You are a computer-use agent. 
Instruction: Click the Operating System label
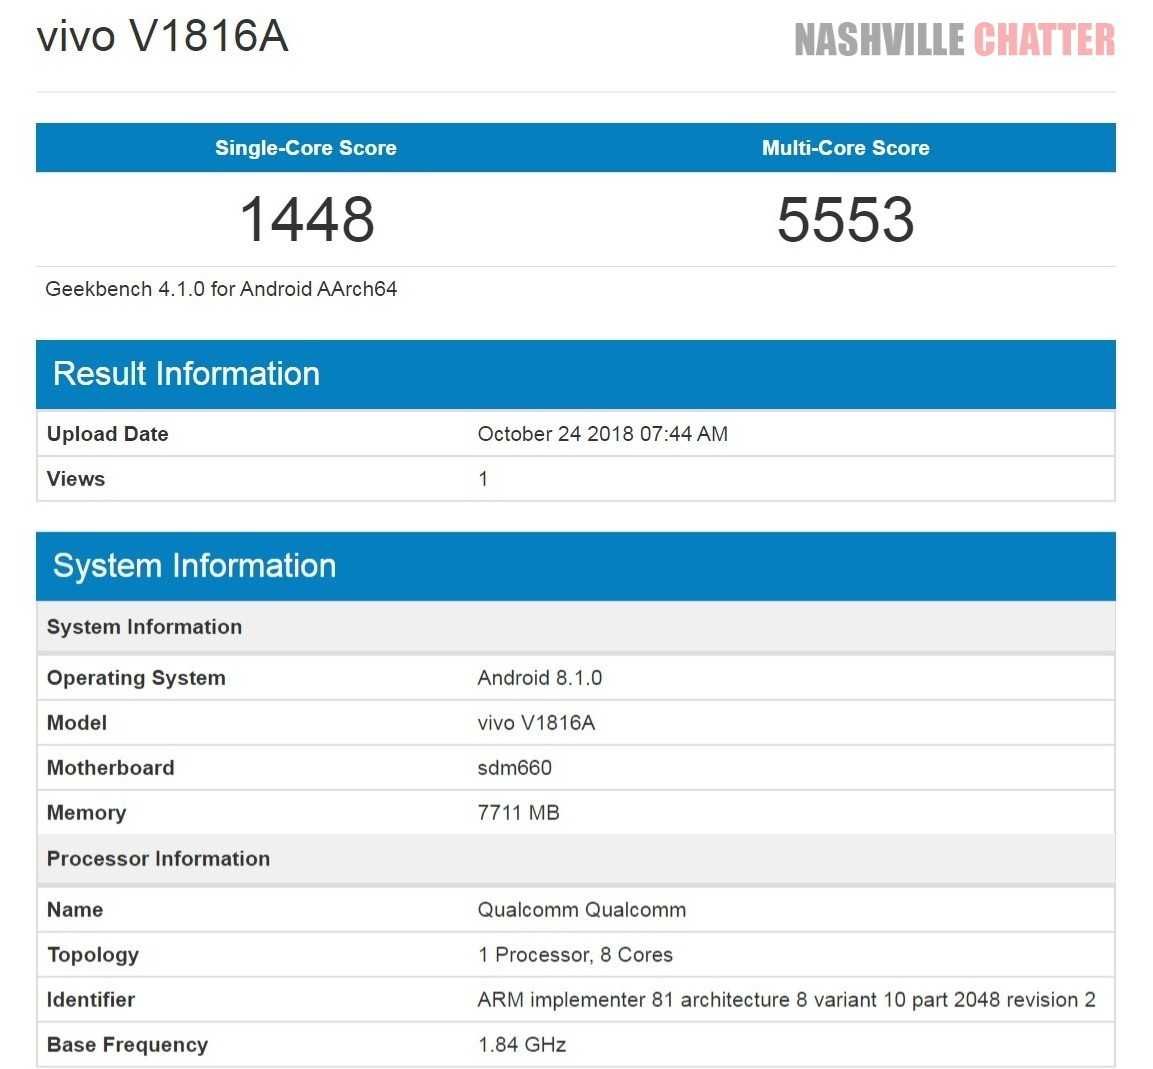tap(136, 678)
